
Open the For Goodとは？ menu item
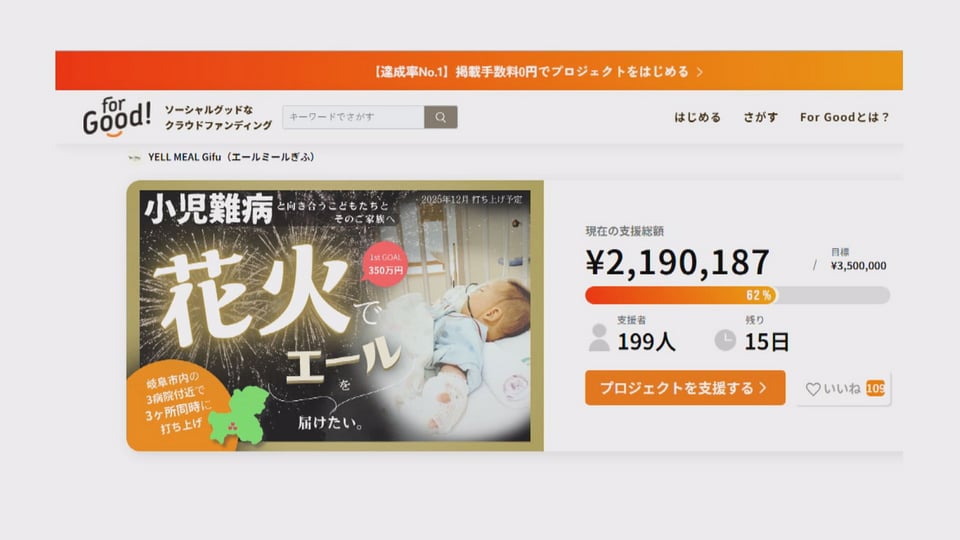[844, 117]
